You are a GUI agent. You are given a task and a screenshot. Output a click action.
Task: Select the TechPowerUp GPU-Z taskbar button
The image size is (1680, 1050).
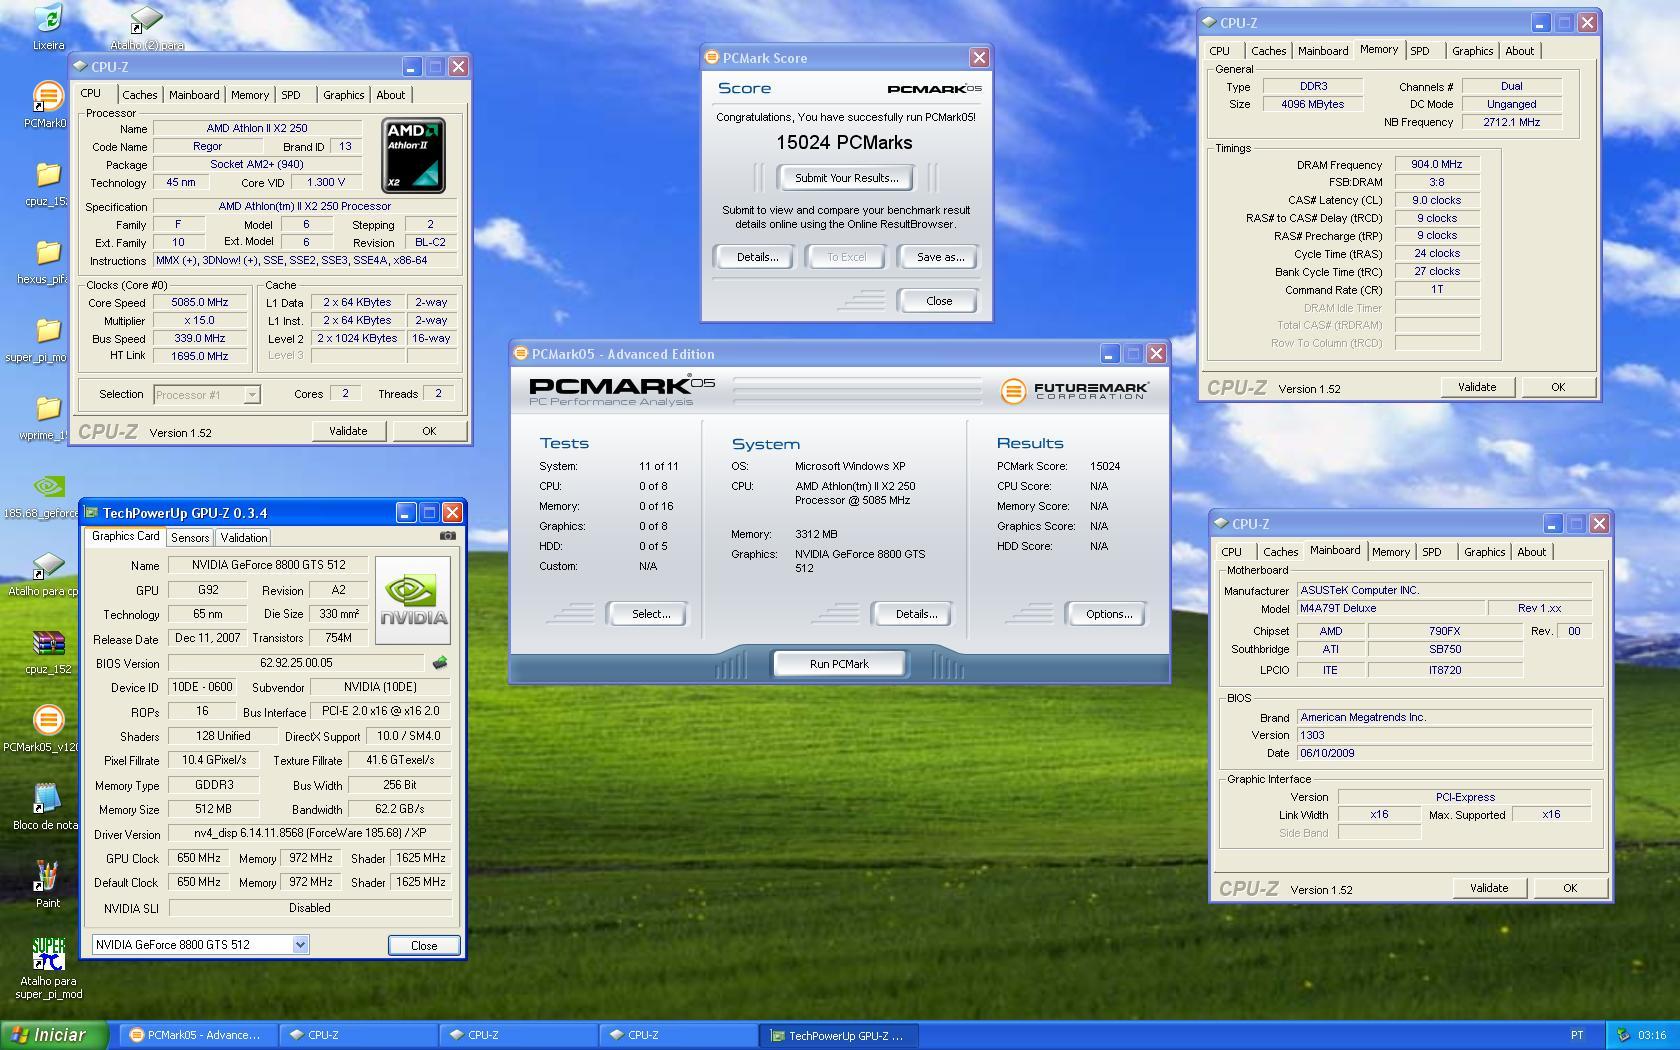[840, 1035]
